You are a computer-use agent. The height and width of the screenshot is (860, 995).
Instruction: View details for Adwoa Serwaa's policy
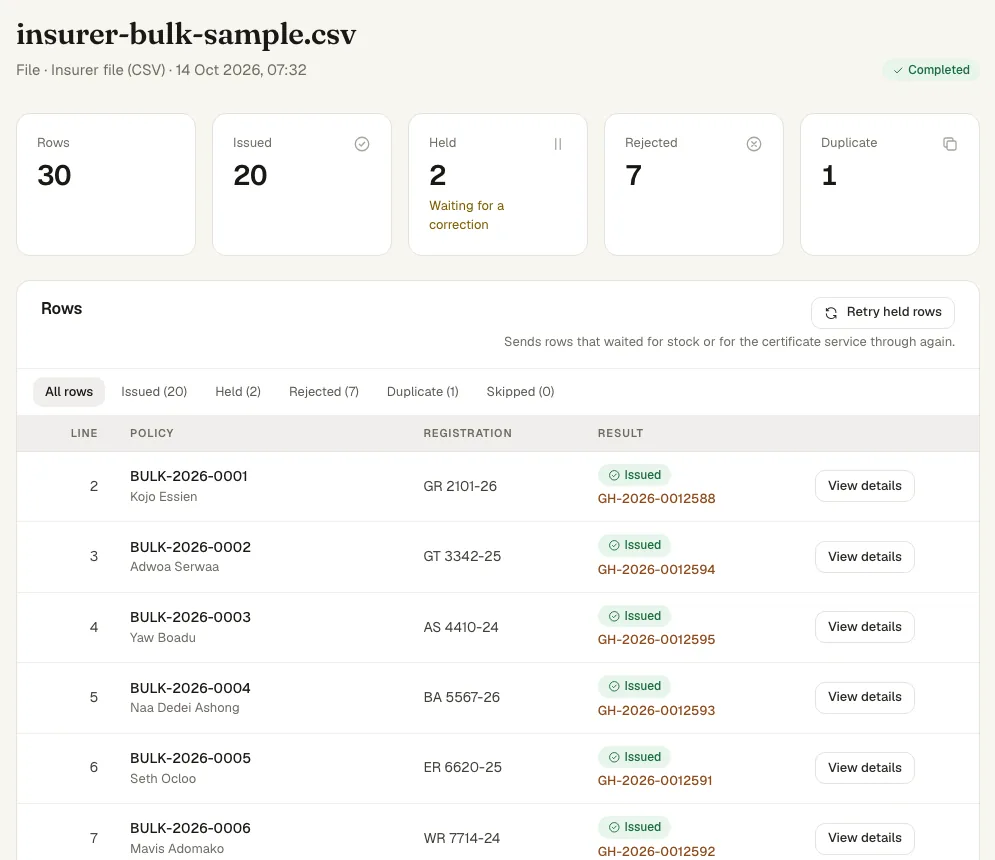click(x=864, y=557)
